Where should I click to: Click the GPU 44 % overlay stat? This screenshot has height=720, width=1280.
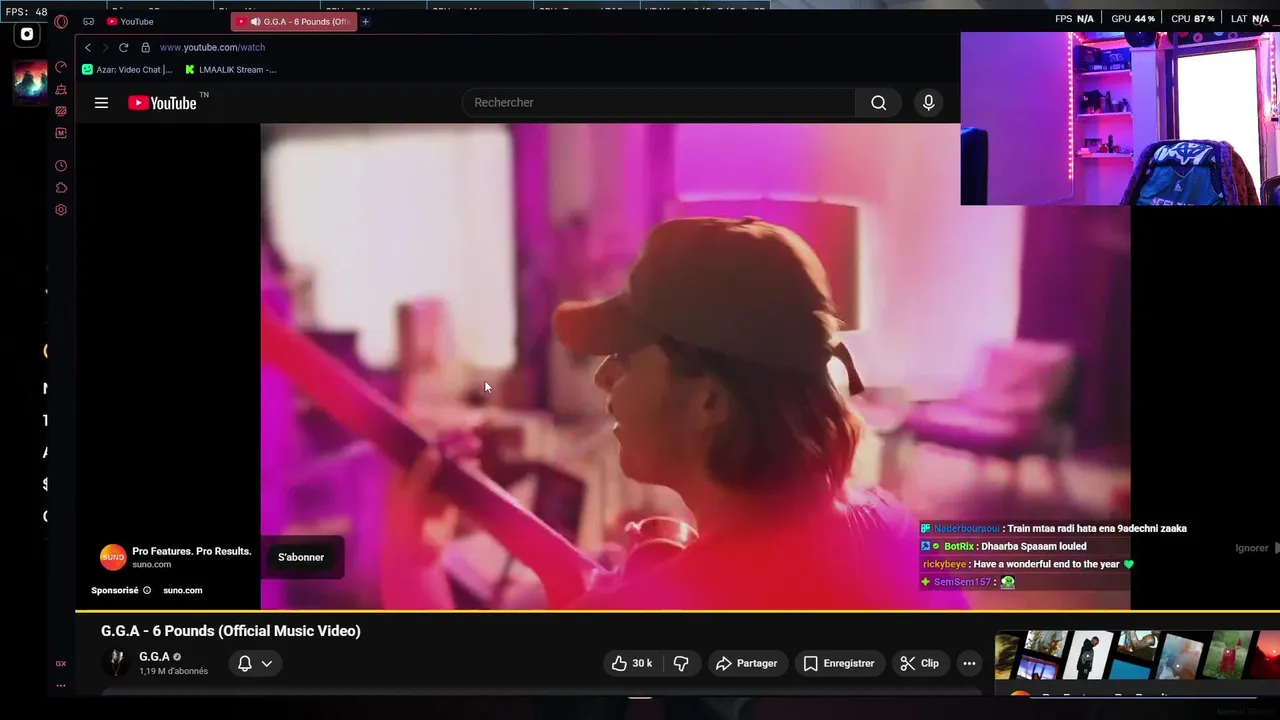(1133, 19)
